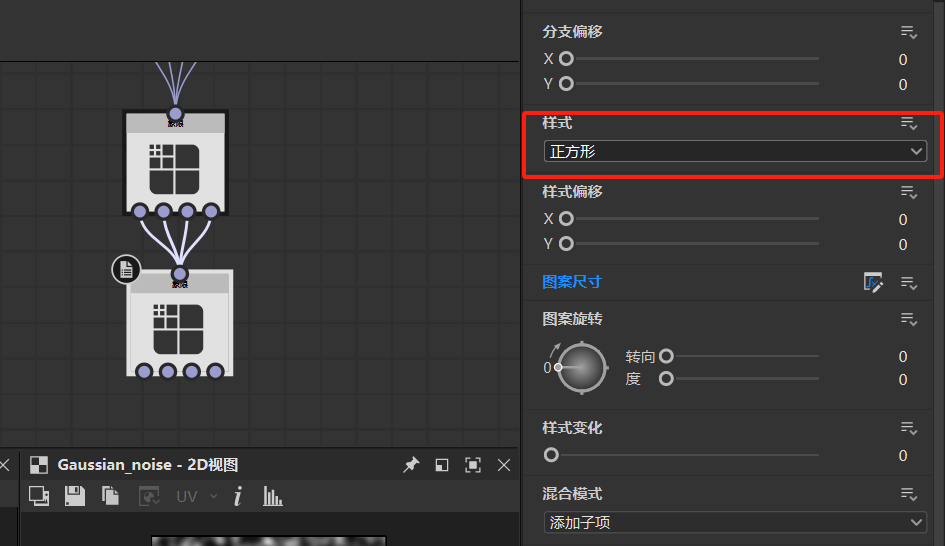Screen dimensions: 945x546
Task: Expand the 图案尺寸 blue section link
Action: [x=572, y=282]
